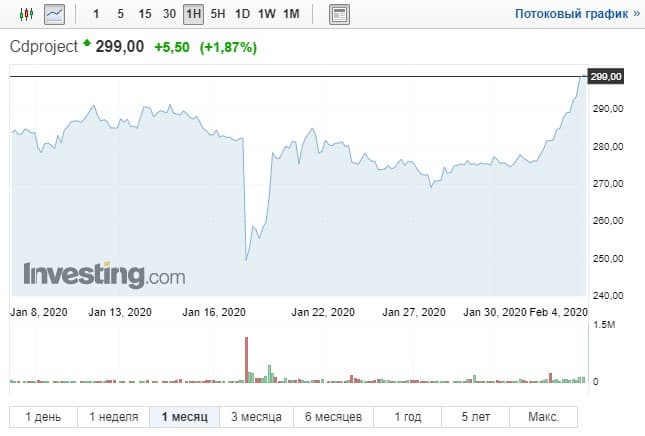The width and height of the screenshot is (645, 436).
Task: Switch interval to 5H
Action: (218, 15)
